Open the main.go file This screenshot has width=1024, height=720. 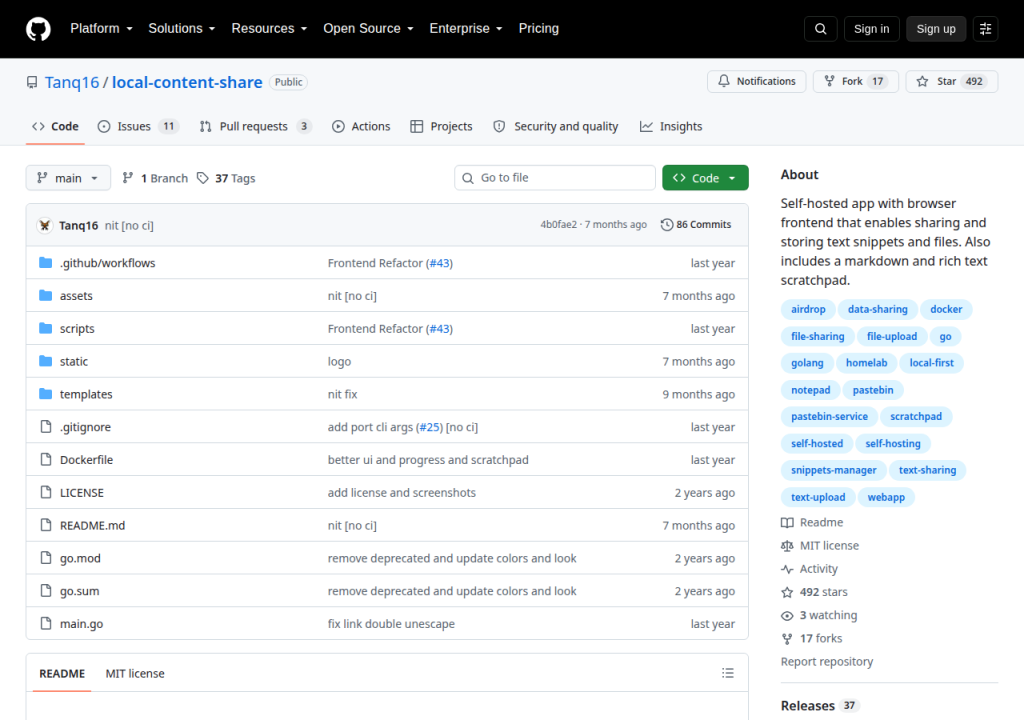click(82, 623)
